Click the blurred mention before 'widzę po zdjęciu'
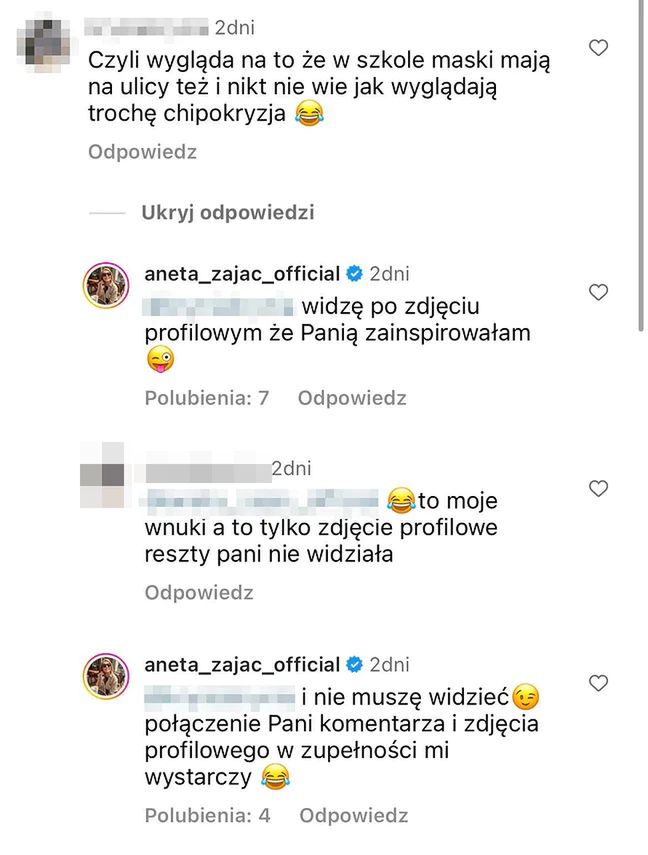The image size is (648, 855). pos(218,302)
